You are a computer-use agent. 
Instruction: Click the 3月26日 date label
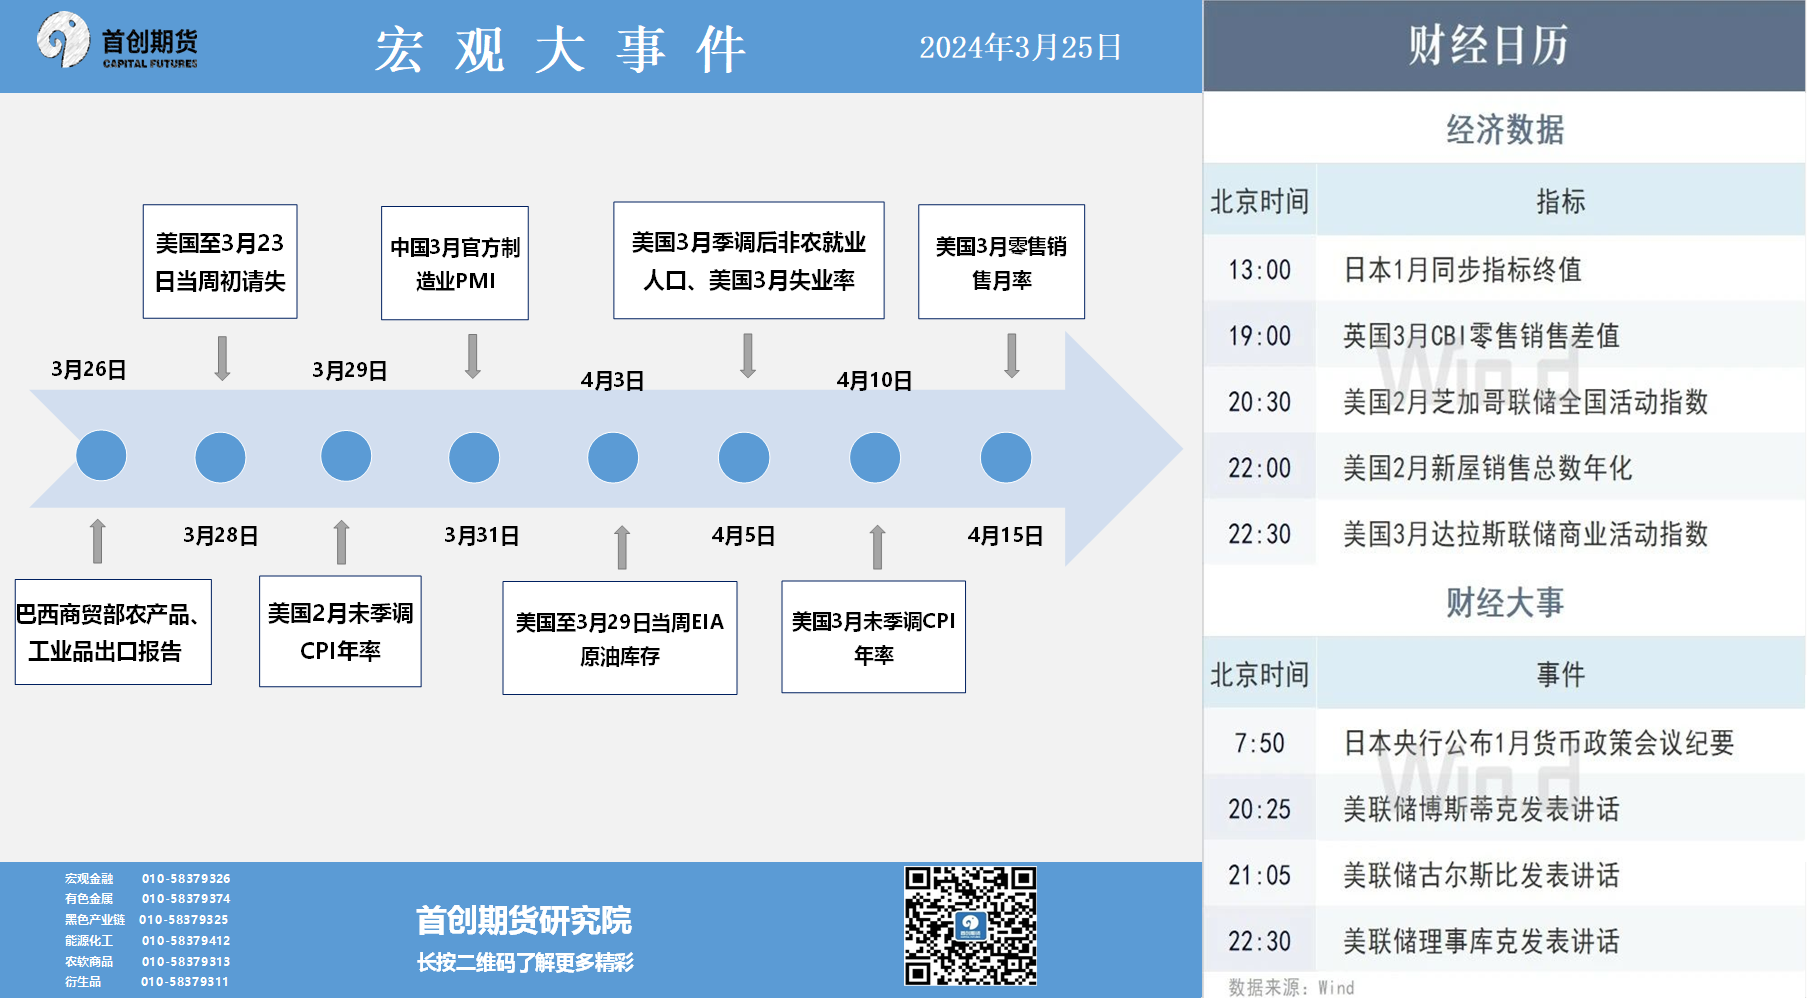[89, 369]
